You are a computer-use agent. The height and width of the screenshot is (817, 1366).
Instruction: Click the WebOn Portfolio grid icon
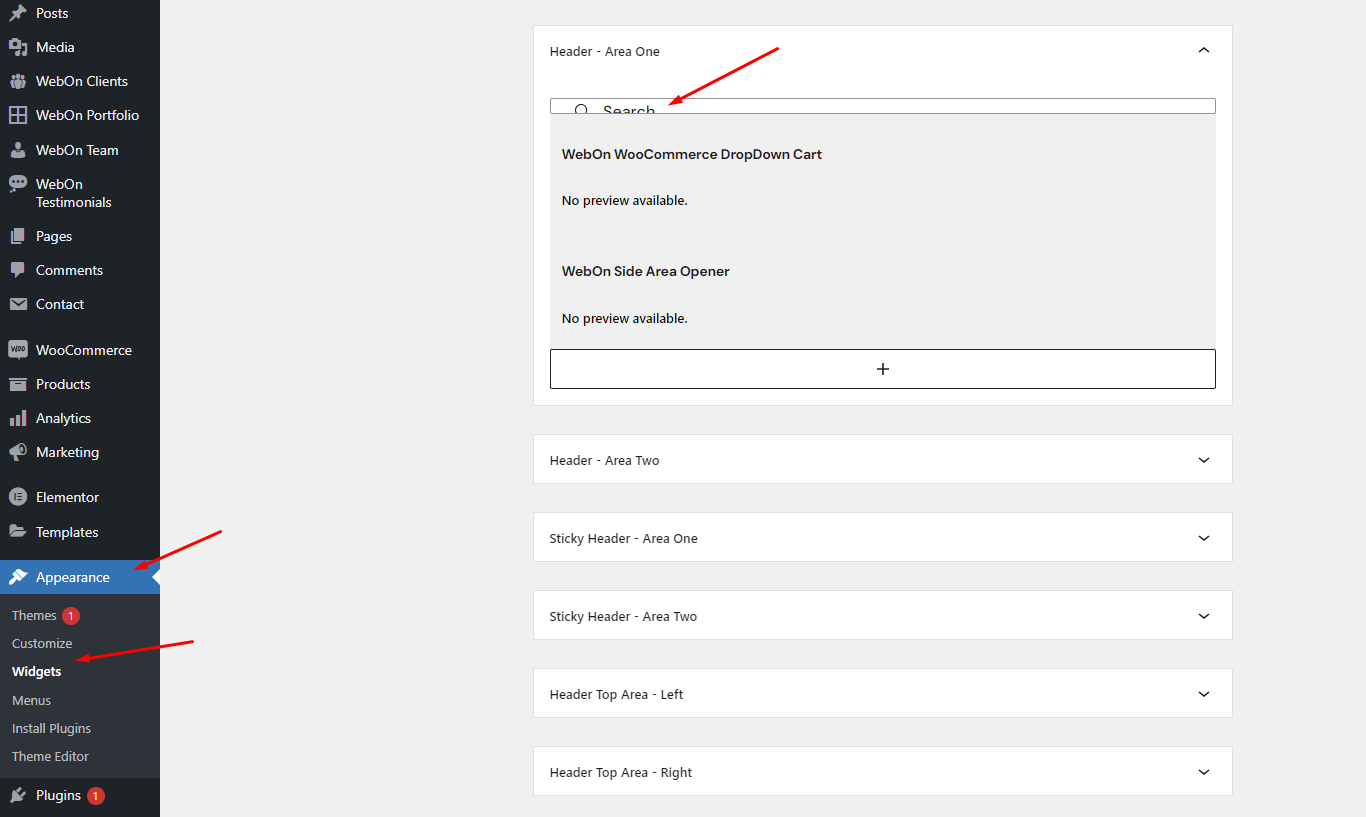pyautogui.click(x=18, y=115)
